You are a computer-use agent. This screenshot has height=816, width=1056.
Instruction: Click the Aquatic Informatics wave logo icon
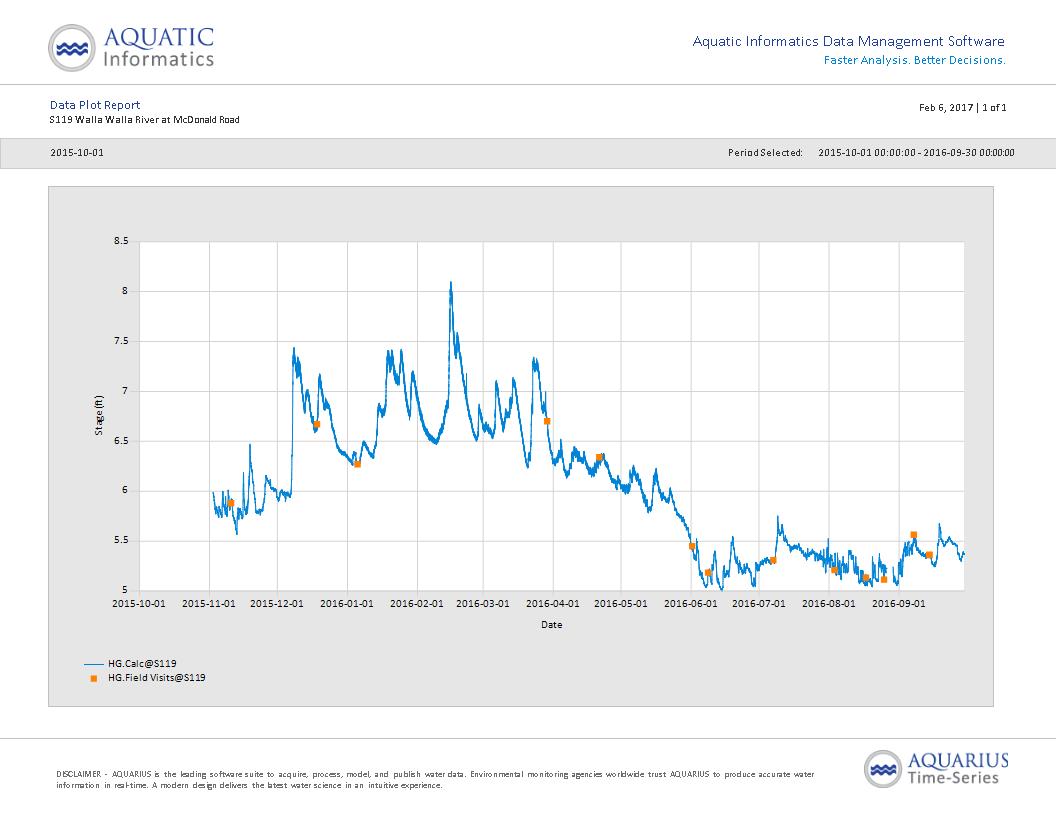(x=71, y=48)
